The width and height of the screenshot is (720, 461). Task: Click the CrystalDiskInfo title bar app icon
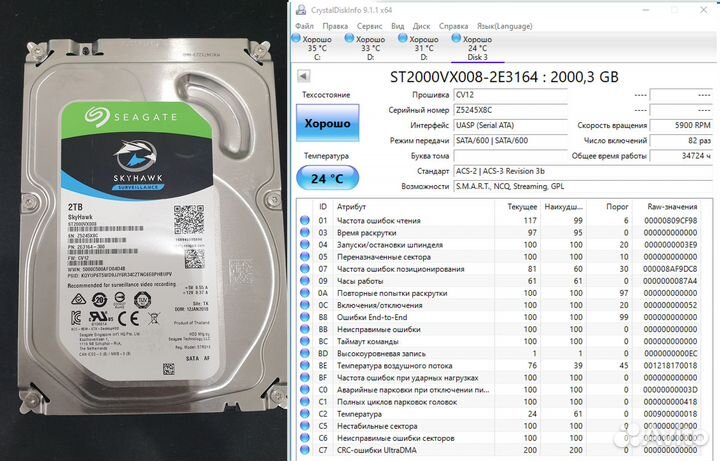click(301, 10)
